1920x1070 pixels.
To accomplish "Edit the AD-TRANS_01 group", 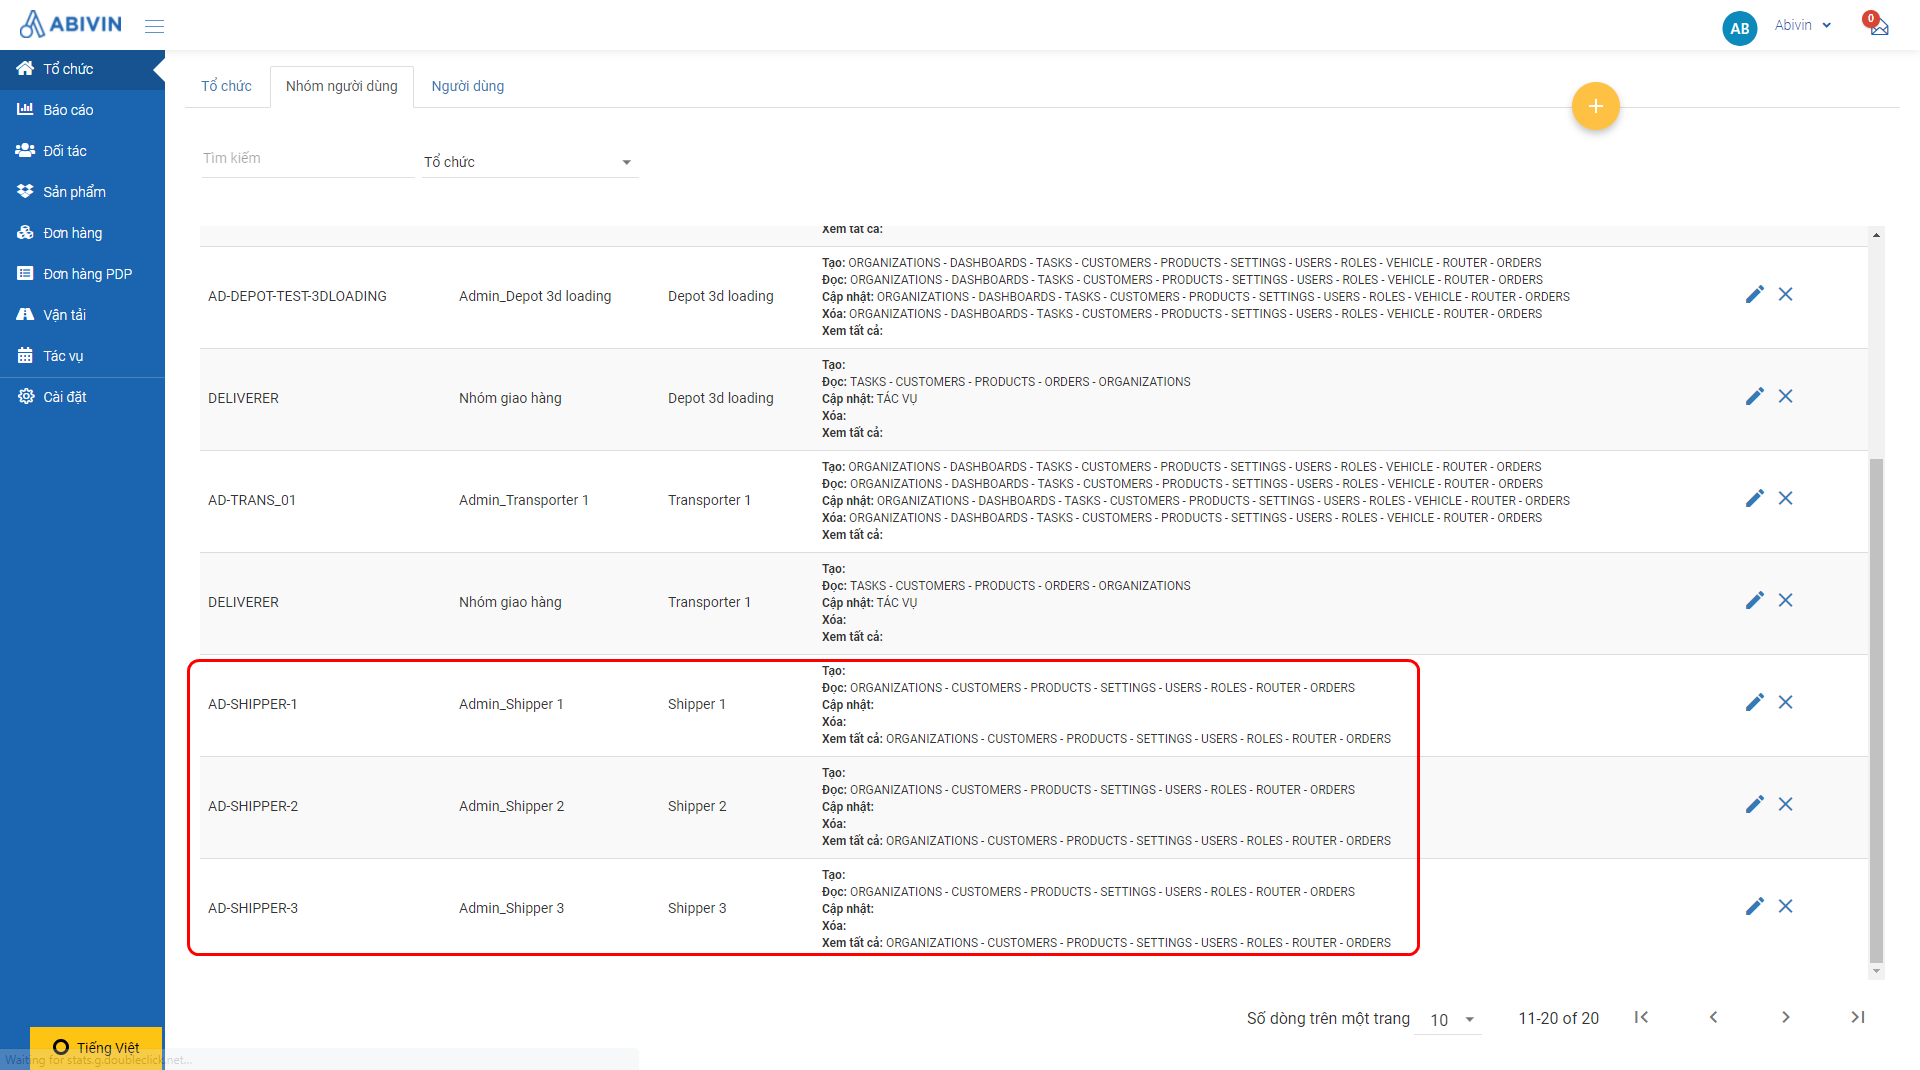I will click(x=1754, y=499).
